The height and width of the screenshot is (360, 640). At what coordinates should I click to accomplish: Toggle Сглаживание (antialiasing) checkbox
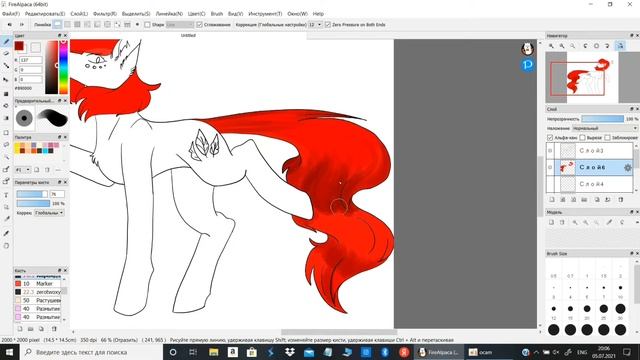tap(199, 25)
